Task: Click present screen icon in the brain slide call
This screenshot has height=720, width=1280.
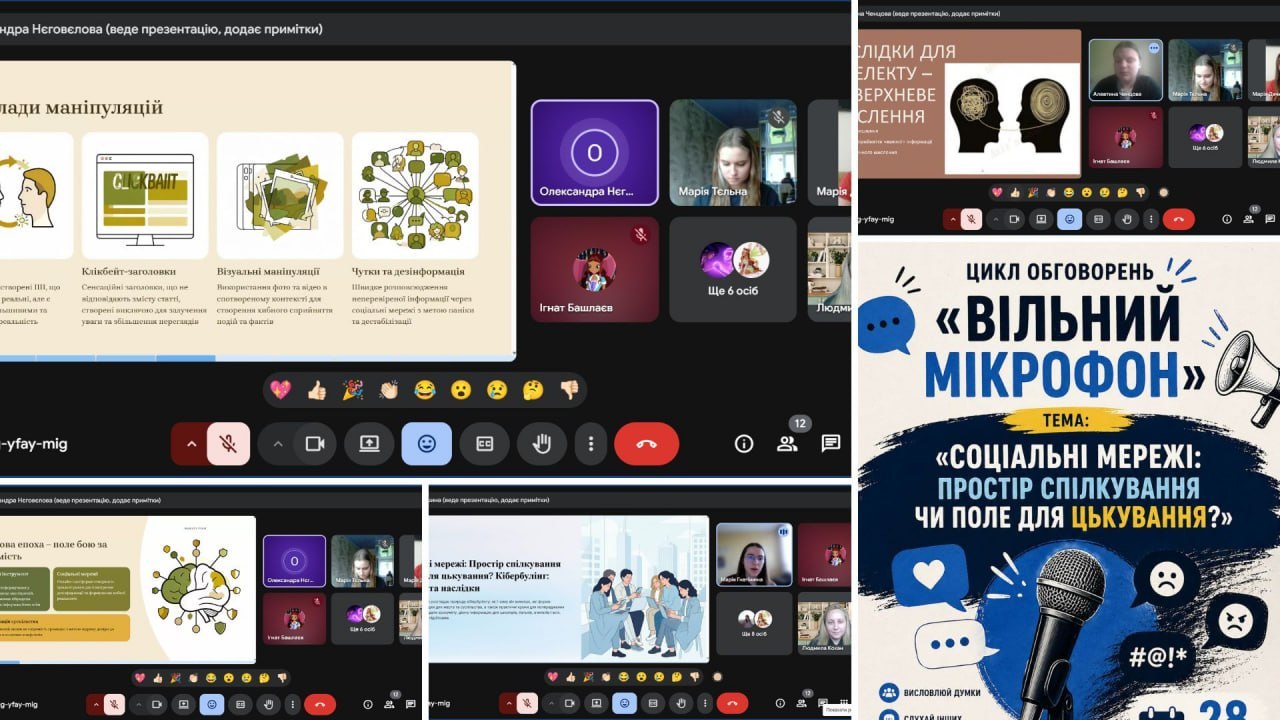Action: [184, 704]
